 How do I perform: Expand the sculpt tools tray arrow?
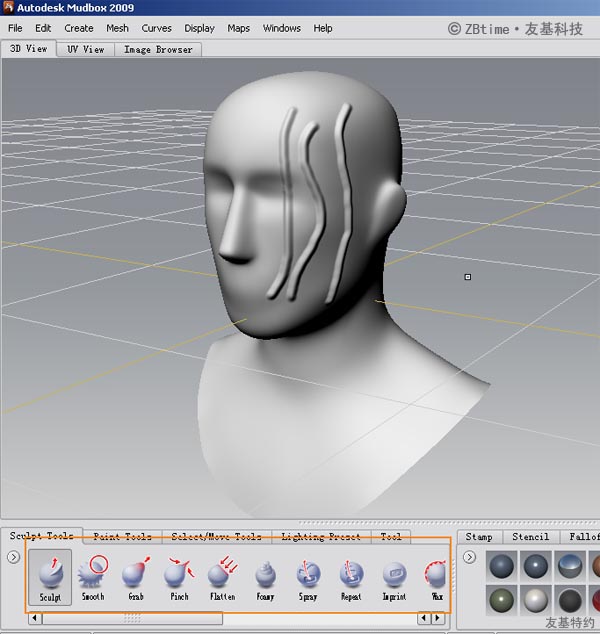pos(13,557)
